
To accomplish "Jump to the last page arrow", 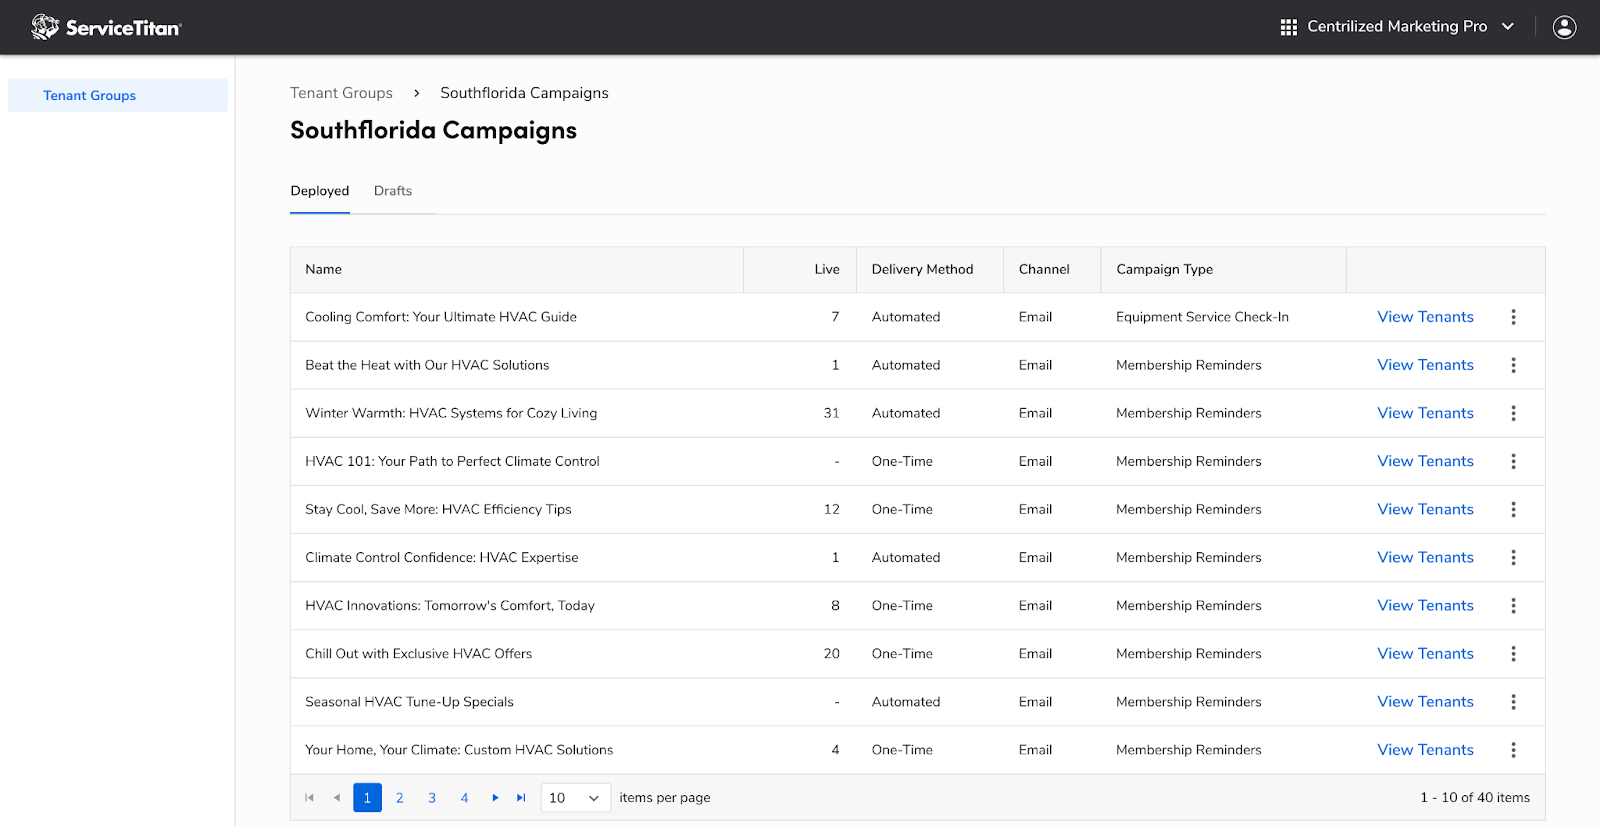I will point(521,798).
